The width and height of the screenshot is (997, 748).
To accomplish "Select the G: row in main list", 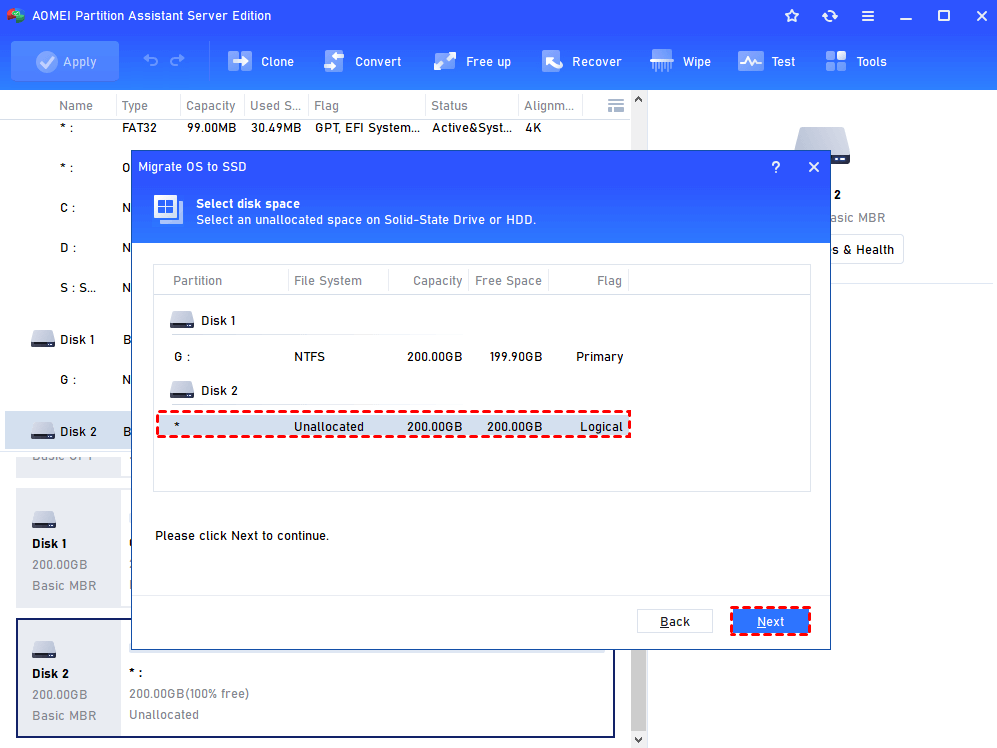I will (x=67, y=380).
